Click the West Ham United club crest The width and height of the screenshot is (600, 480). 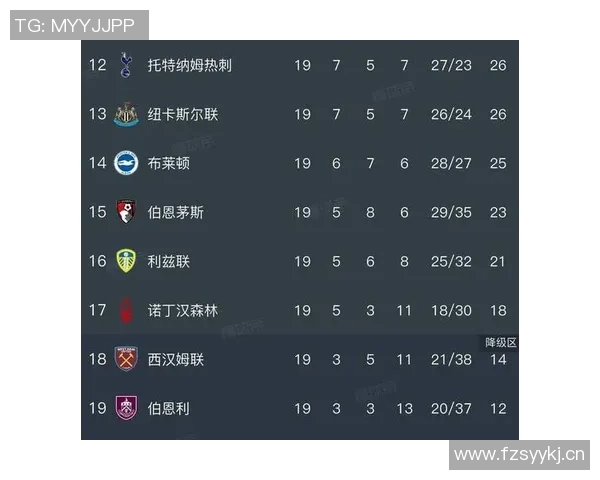(x=126, y=359)
